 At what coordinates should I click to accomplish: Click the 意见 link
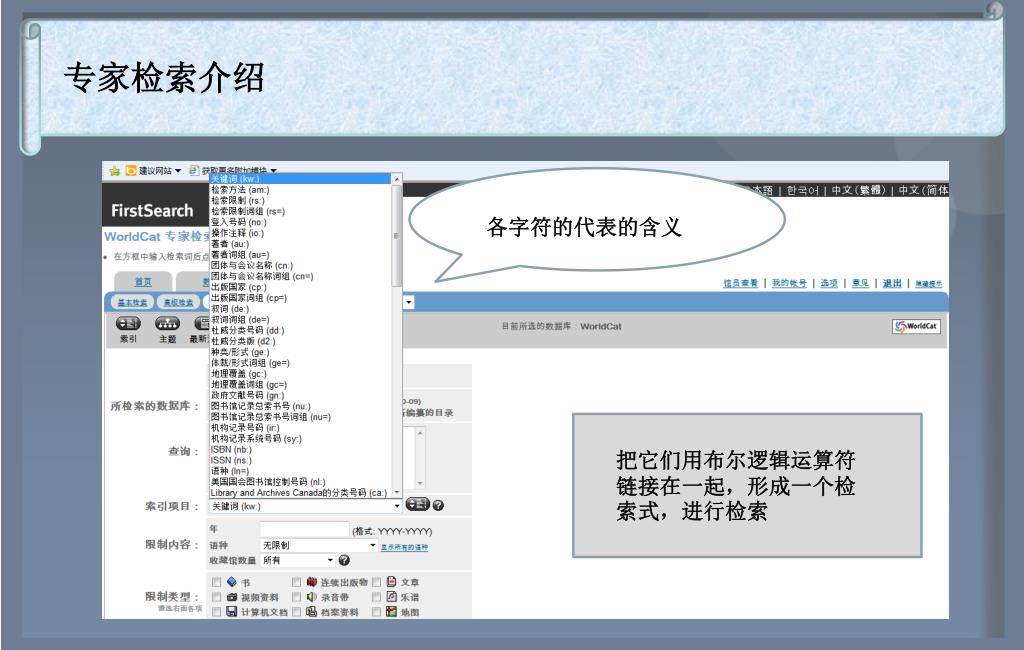[860, 283]
